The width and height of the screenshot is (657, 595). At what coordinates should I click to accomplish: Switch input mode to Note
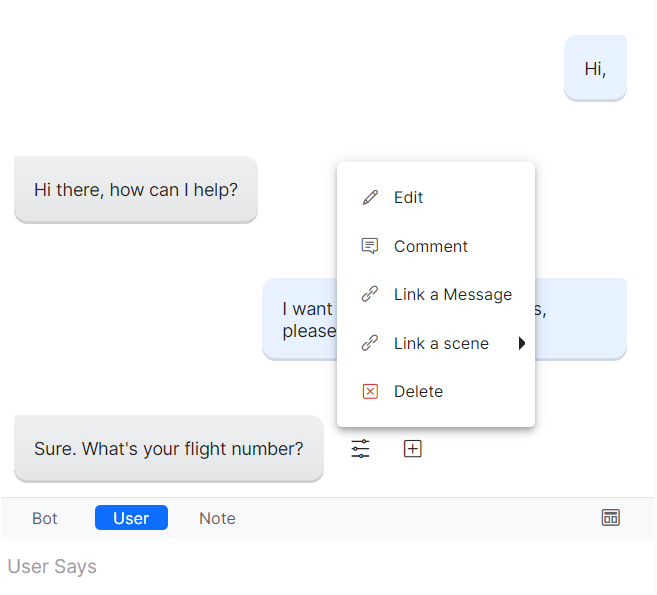[x=217, y=518]
